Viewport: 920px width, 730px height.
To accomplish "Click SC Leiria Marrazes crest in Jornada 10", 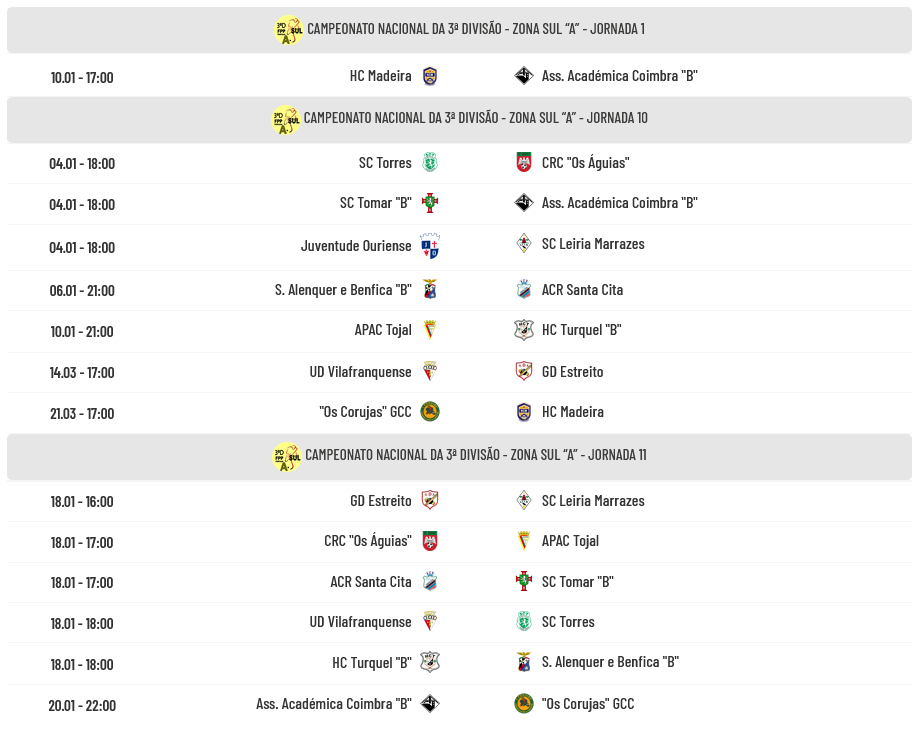I will 523,244.
